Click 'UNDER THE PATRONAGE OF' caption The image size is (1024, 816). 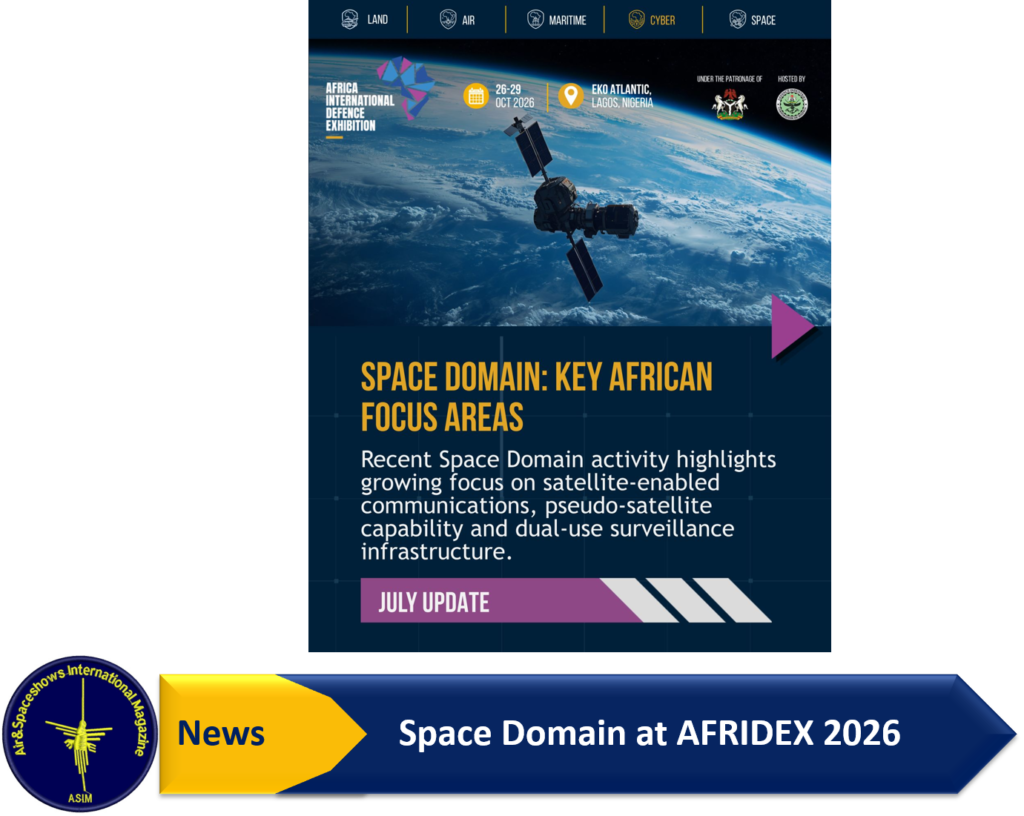tap(729, 79)
